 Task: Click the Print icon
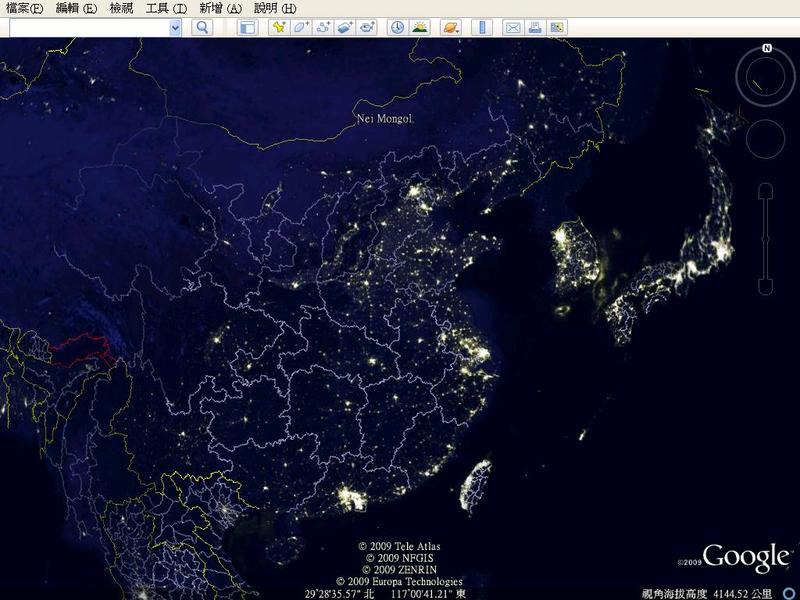tap(535, 28)
